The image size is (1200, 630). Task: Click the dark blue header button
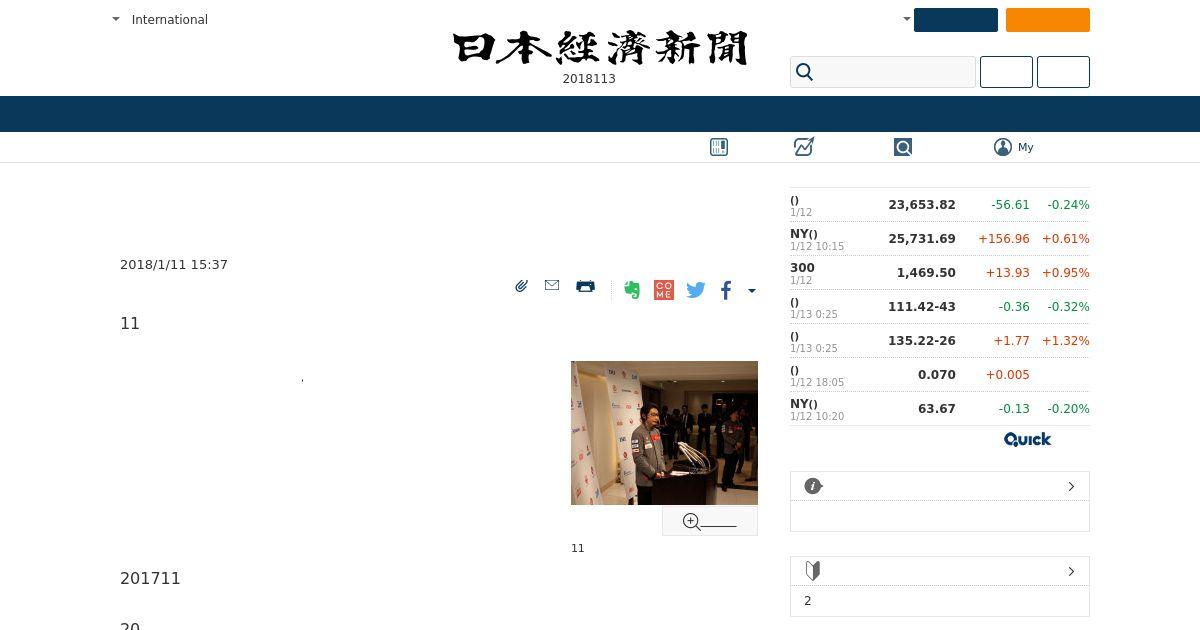tap(956, 20)
